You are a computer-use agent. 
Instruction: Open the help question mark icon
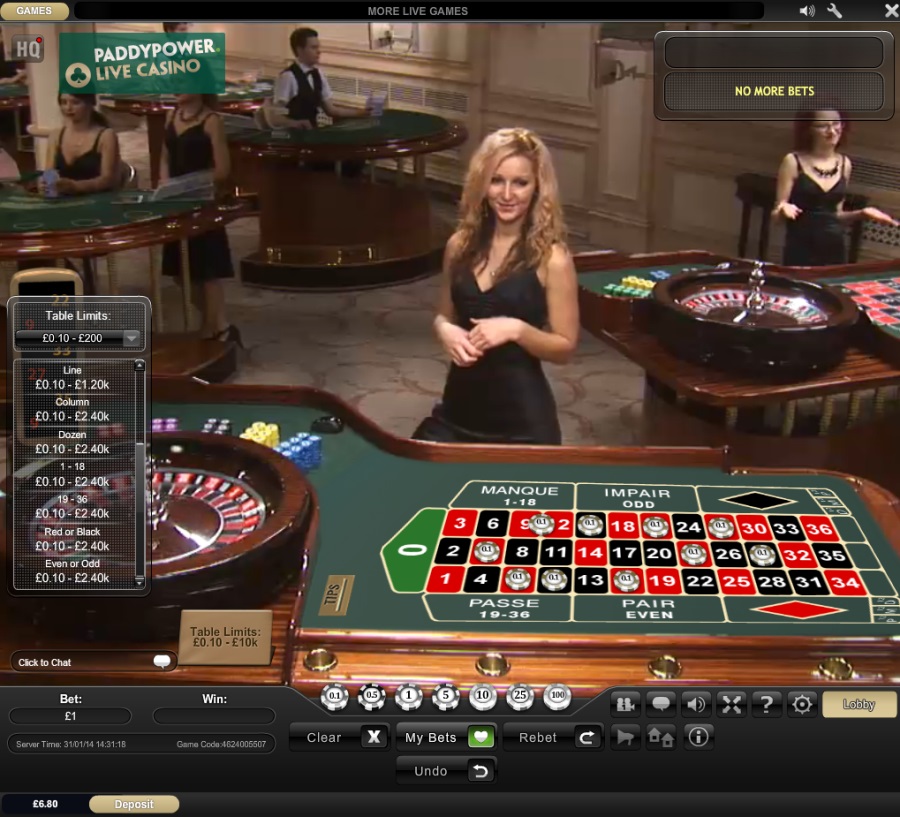(x=766, y=704)
